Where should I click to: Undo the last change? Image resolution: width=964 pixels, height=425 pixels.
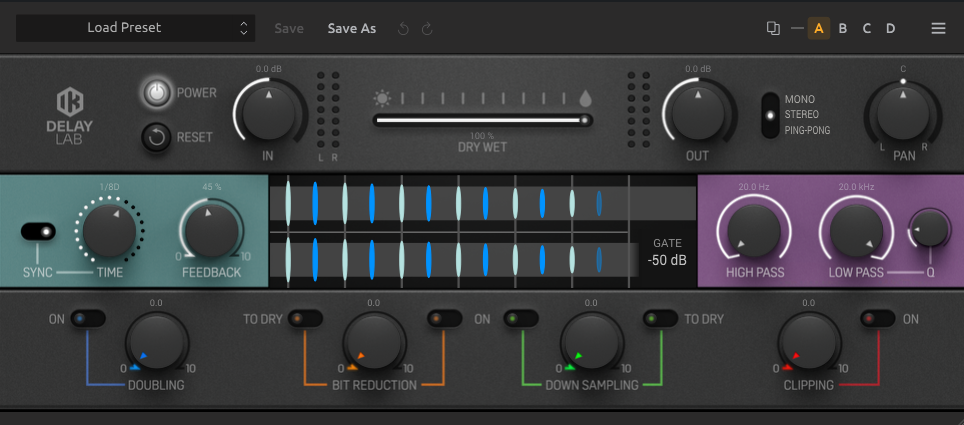pos(403,28)
